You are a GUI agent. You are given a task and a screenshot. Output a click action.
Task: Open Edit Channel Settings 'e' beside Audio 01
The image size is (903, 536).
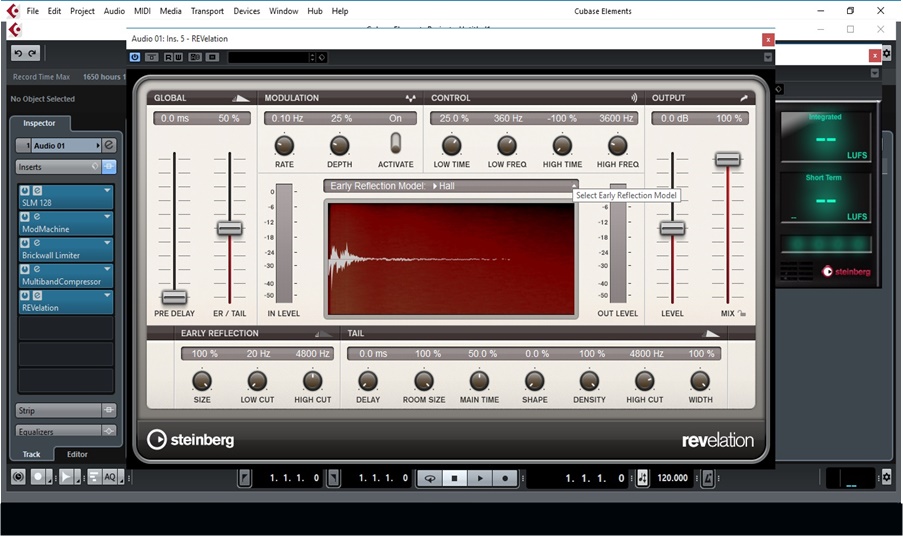109,145
